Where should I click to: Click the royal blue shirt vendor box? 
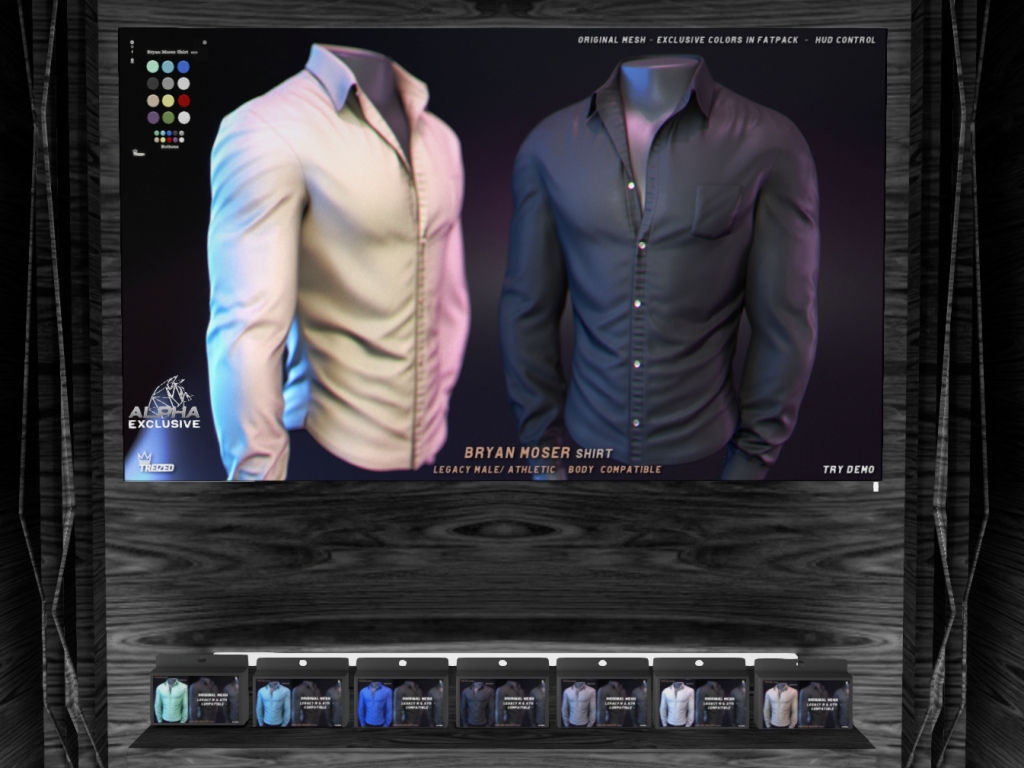(402, 694)
